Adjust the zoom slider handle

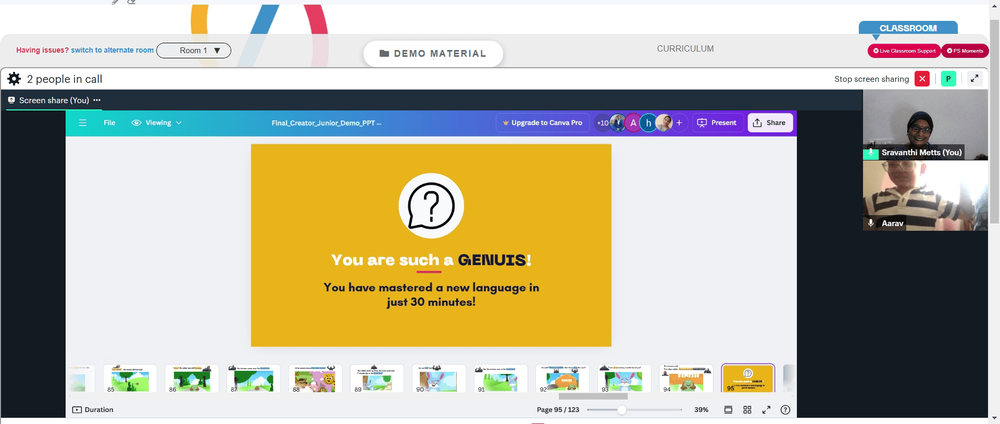[x=622, y=410]
